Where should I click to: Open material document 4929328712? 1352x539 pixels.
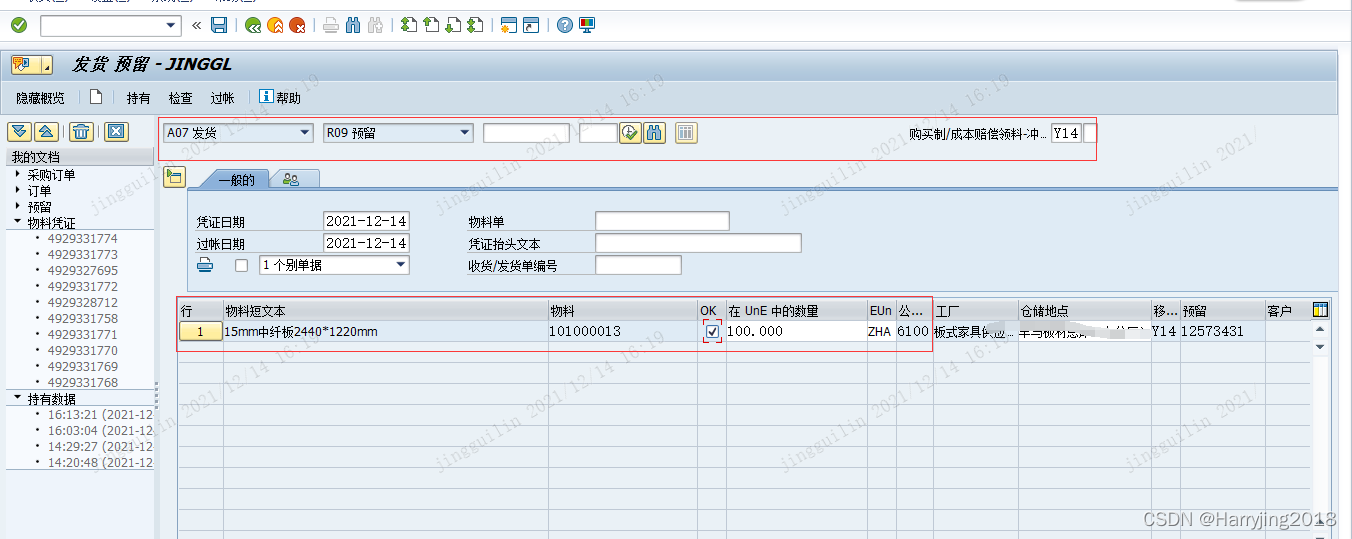[82, 302]
